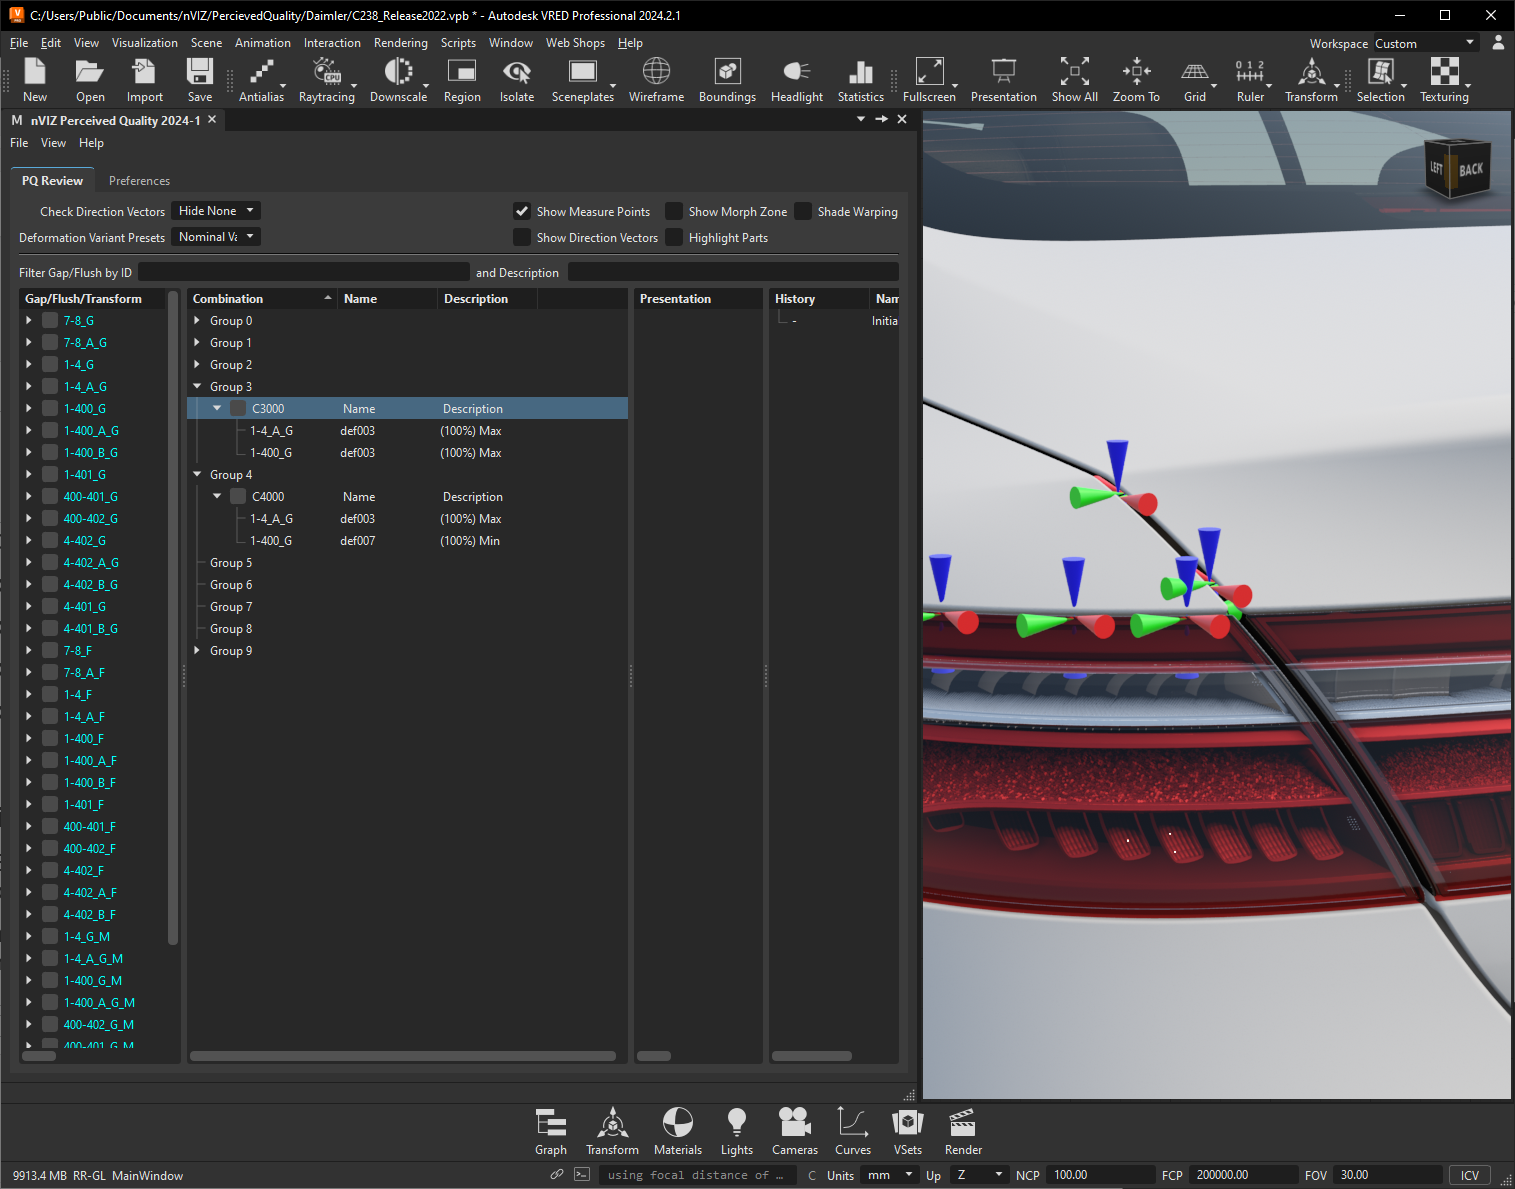Enable Highlight Parts checkbox
1515x1189 pixels.
(x=674, y=237)
